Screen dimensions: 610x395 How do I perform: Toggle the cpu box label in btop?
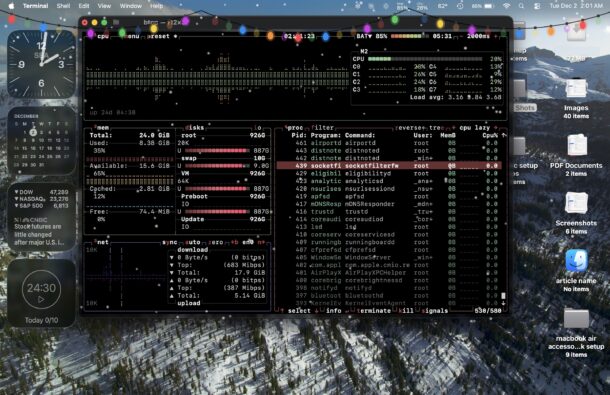click(x=103, y=36)
